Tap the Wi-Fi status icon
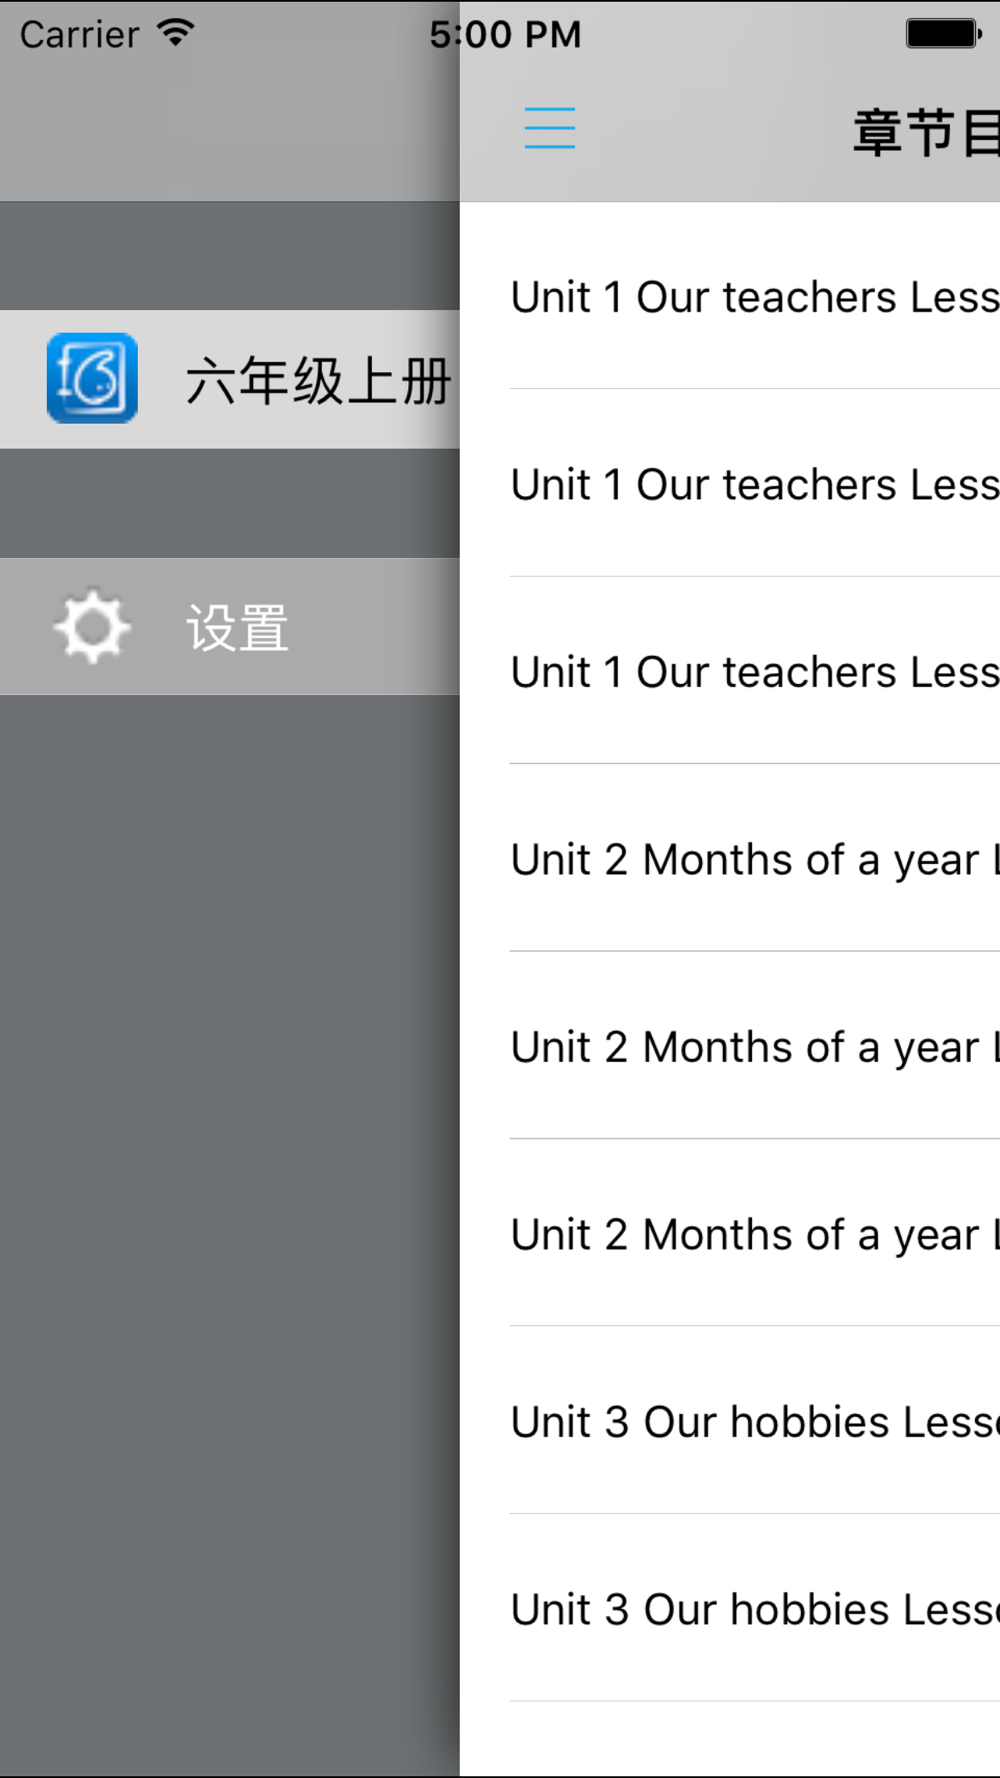Screen dimensions: 1000x1778 coord(176,33)
